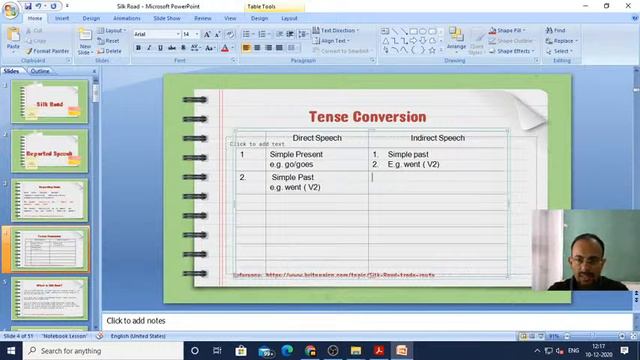Image resolution: width=640 pixels, height=360 pixels.
Task: Increase the list indent level
Action: (290, 34)
